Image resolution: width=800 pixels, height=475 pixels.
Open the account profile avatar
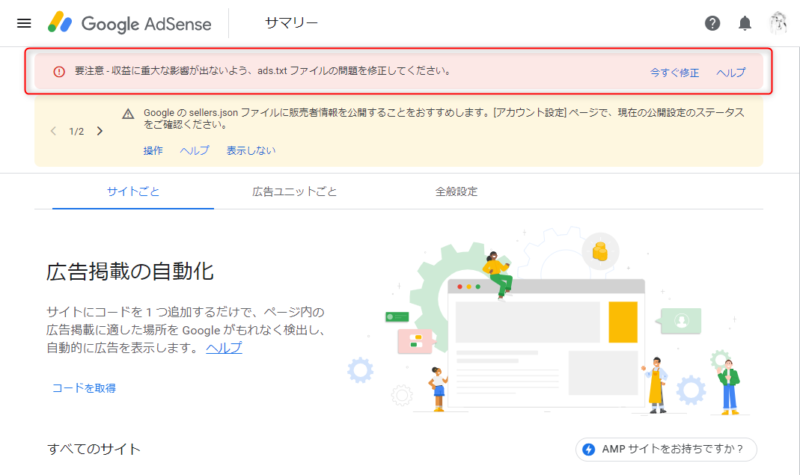point(778,23)
